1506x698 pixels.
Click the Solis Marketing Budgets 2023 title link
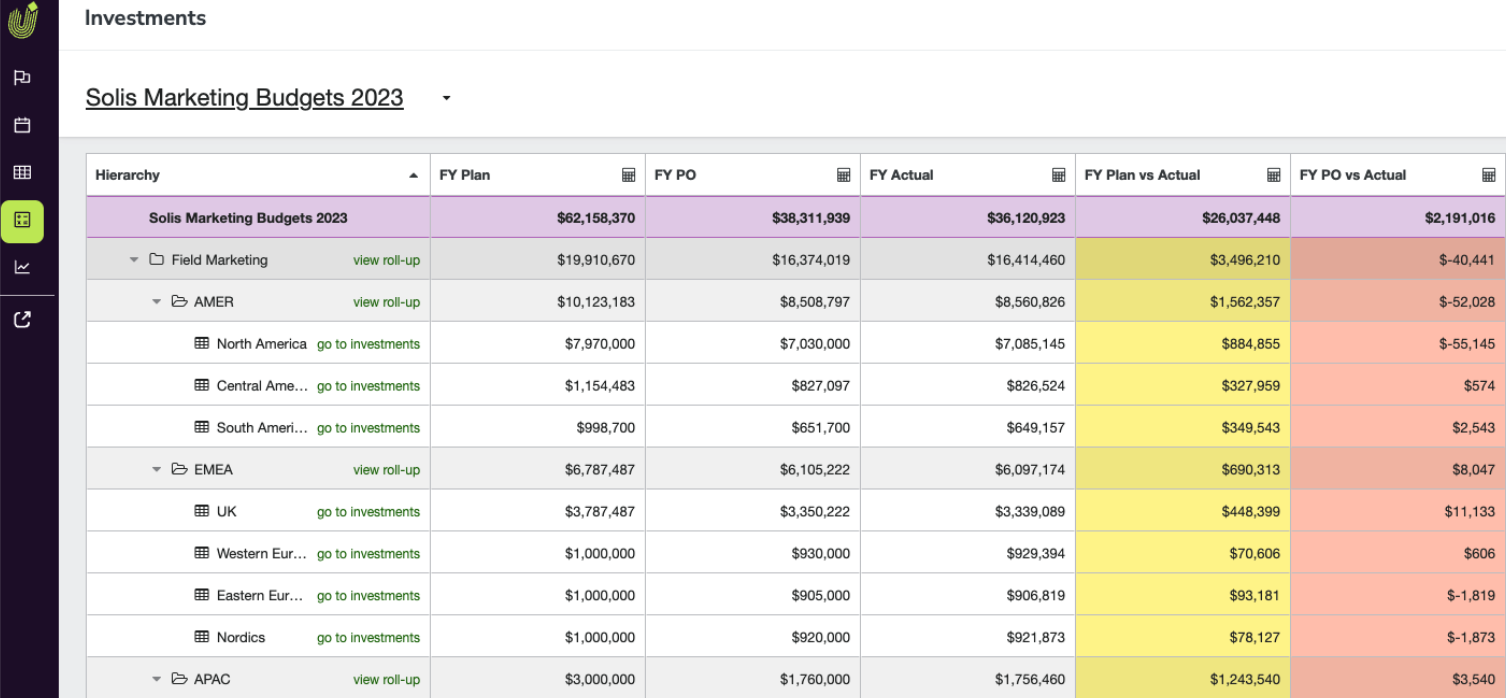[x=245, y=98]
